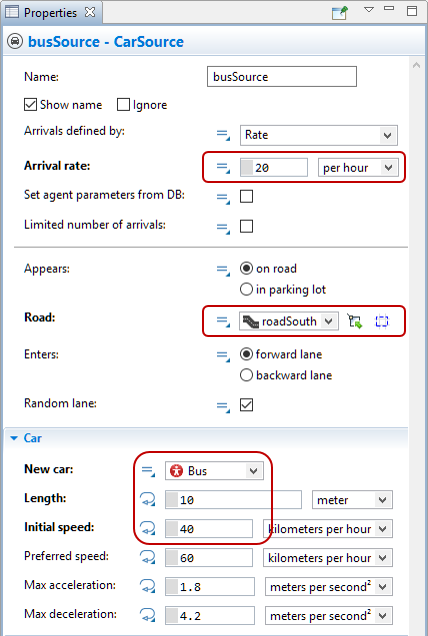This screenshot has width=428, height=636.
Task: Open the Arrivals defined by Rate dropdown
Action: pyautogui.click(x=318, y=135)
